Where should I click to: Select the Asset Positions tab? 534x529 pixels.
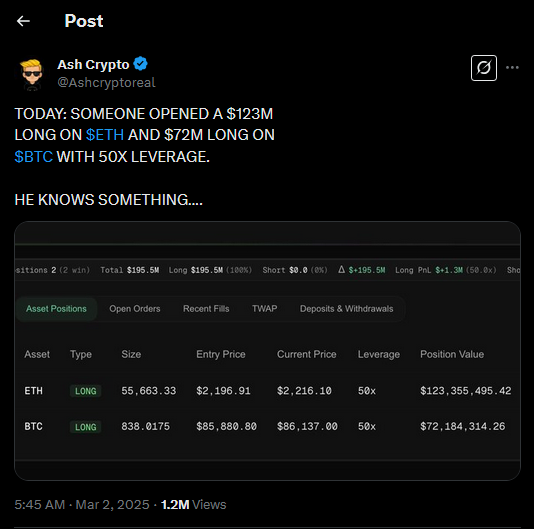coord(56,309)
